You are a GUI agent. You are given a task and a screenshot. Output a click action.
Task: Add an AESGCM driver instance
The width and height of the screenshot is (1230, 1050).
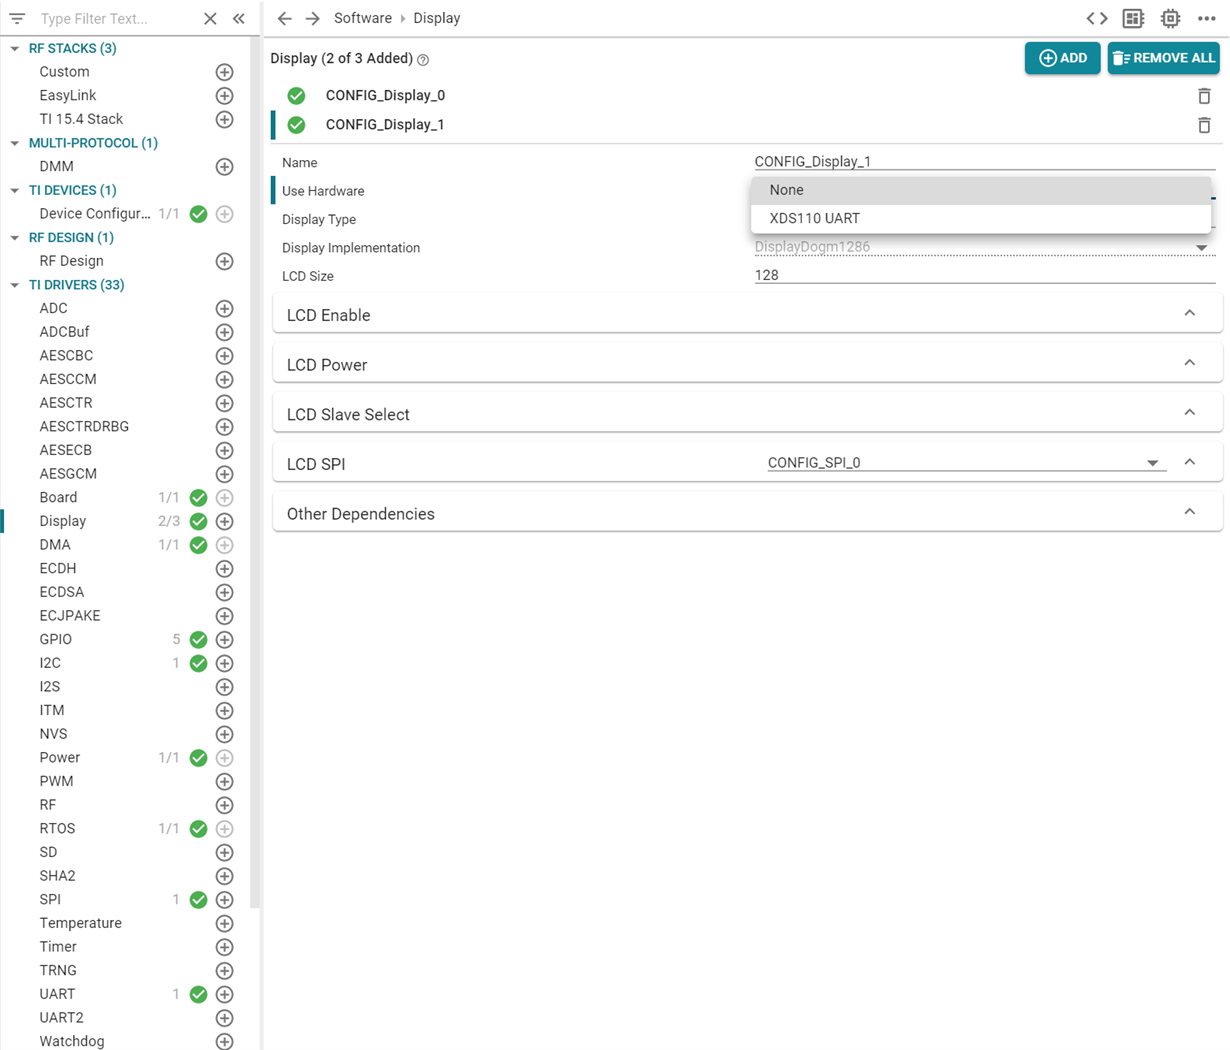(x=224, y=474)
